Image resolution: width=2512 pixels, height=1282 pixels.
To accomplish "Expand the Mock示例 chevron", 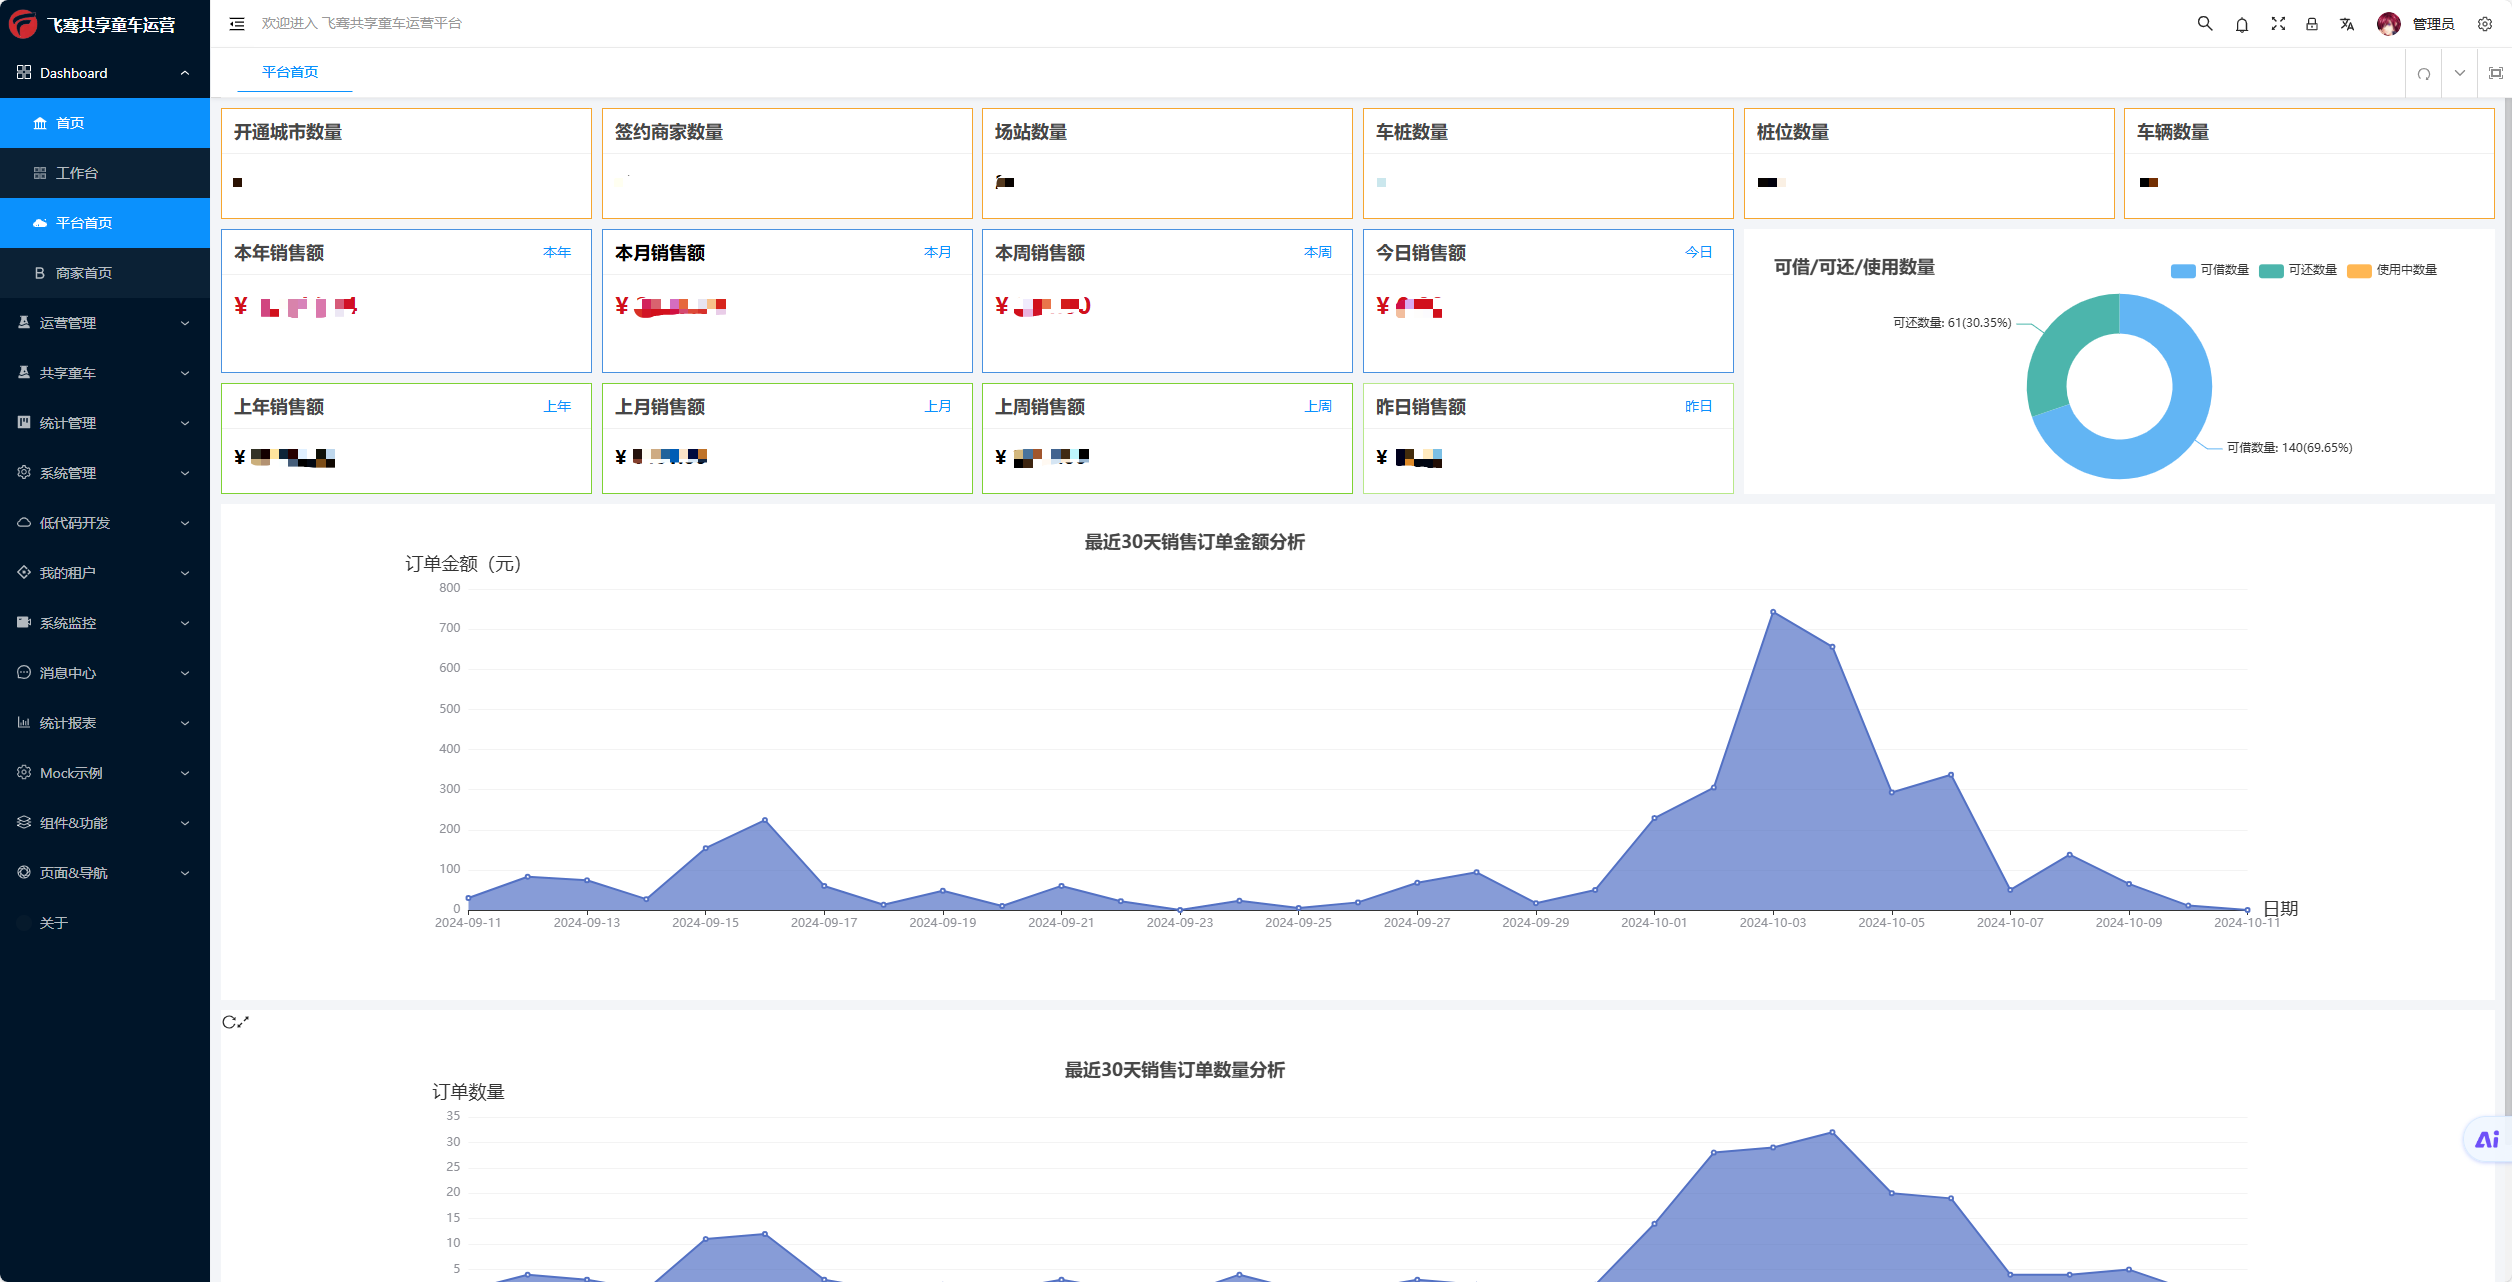I will 185,773.
